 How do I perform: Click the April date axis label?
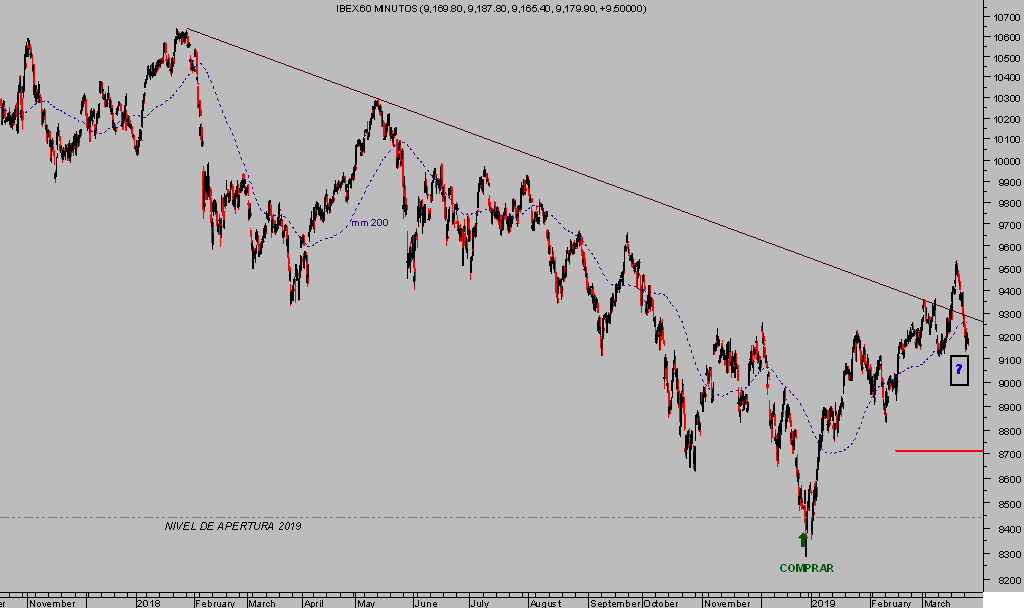tap(313, 603)
